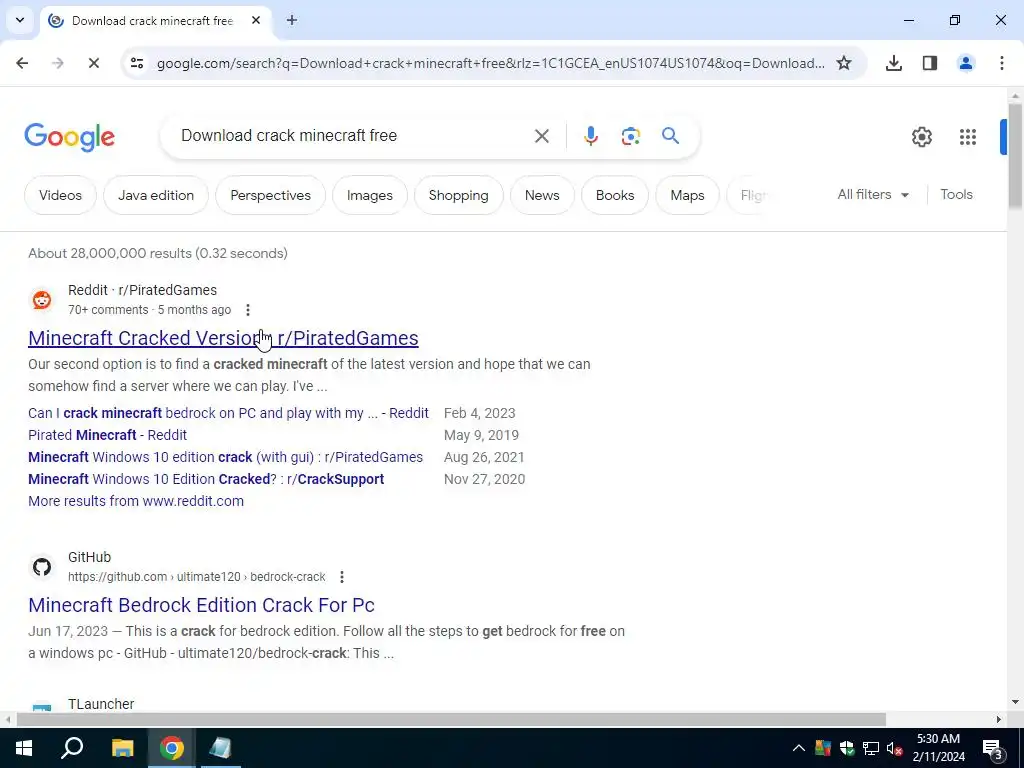
Task: Open Windows taskbar search
Action: [x=72, y=748]
